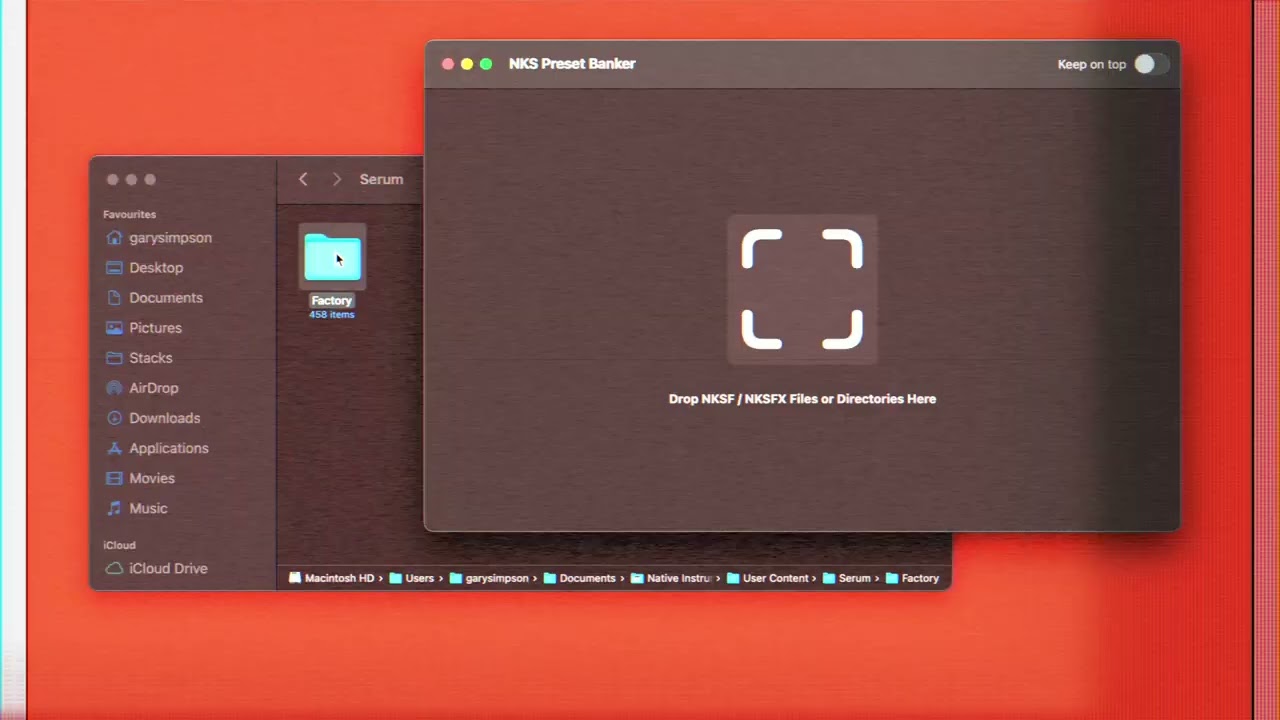Click the garysimpson home icon in sidebar
This screenshot has width=1280, height=720.
(x=114, y=238)
